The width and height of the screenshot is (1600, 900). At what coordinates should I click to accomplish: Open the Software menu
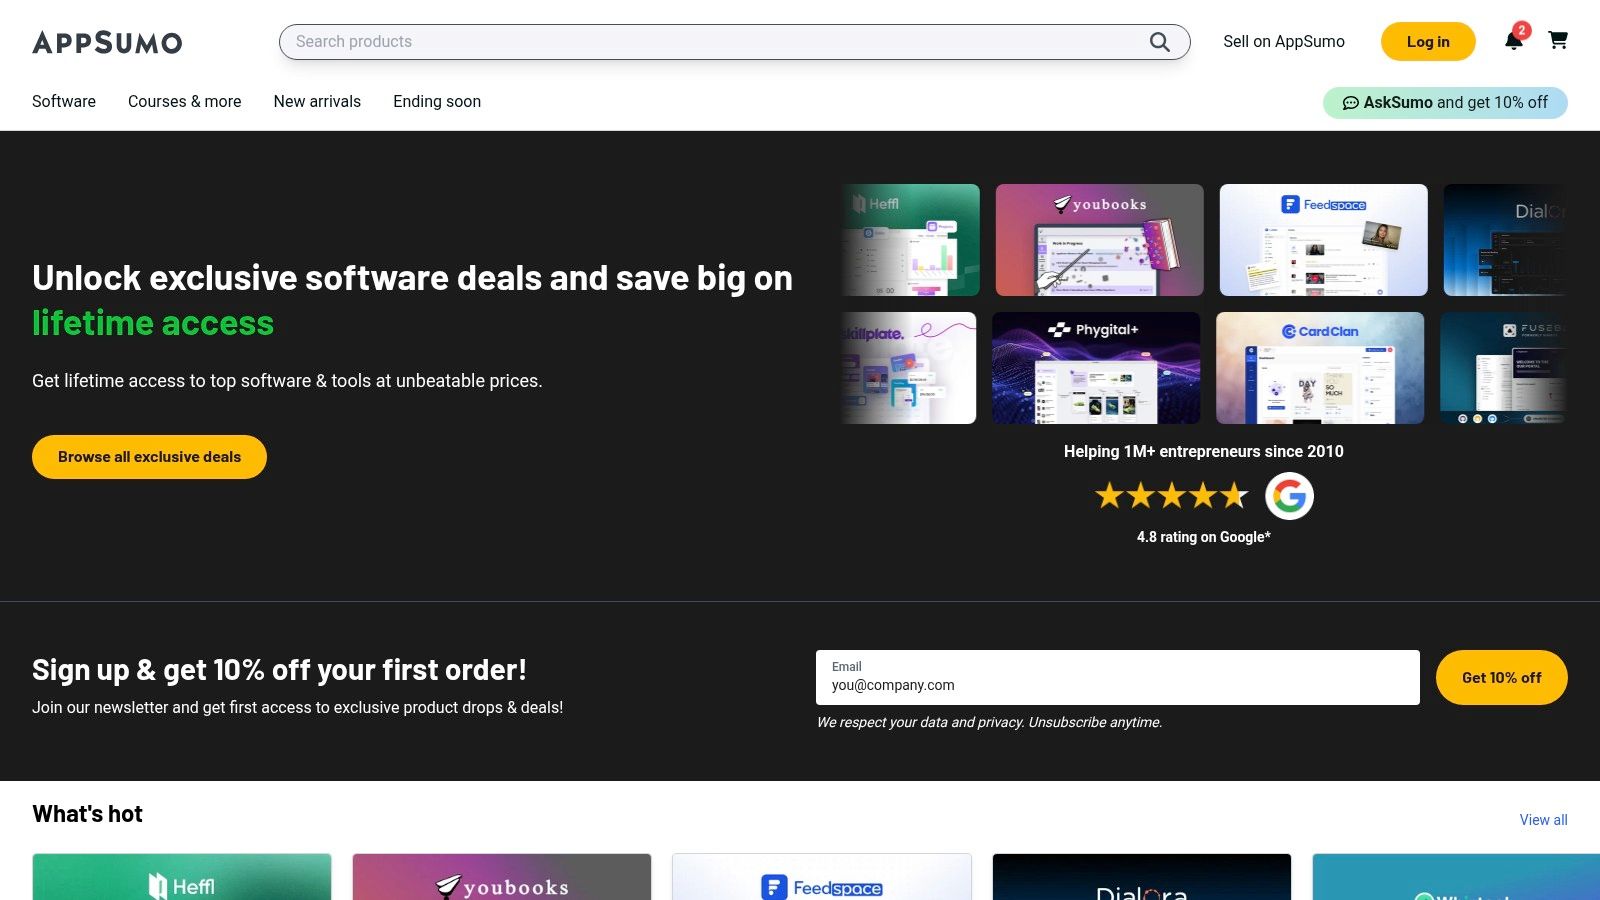click(x=63, y=101)
